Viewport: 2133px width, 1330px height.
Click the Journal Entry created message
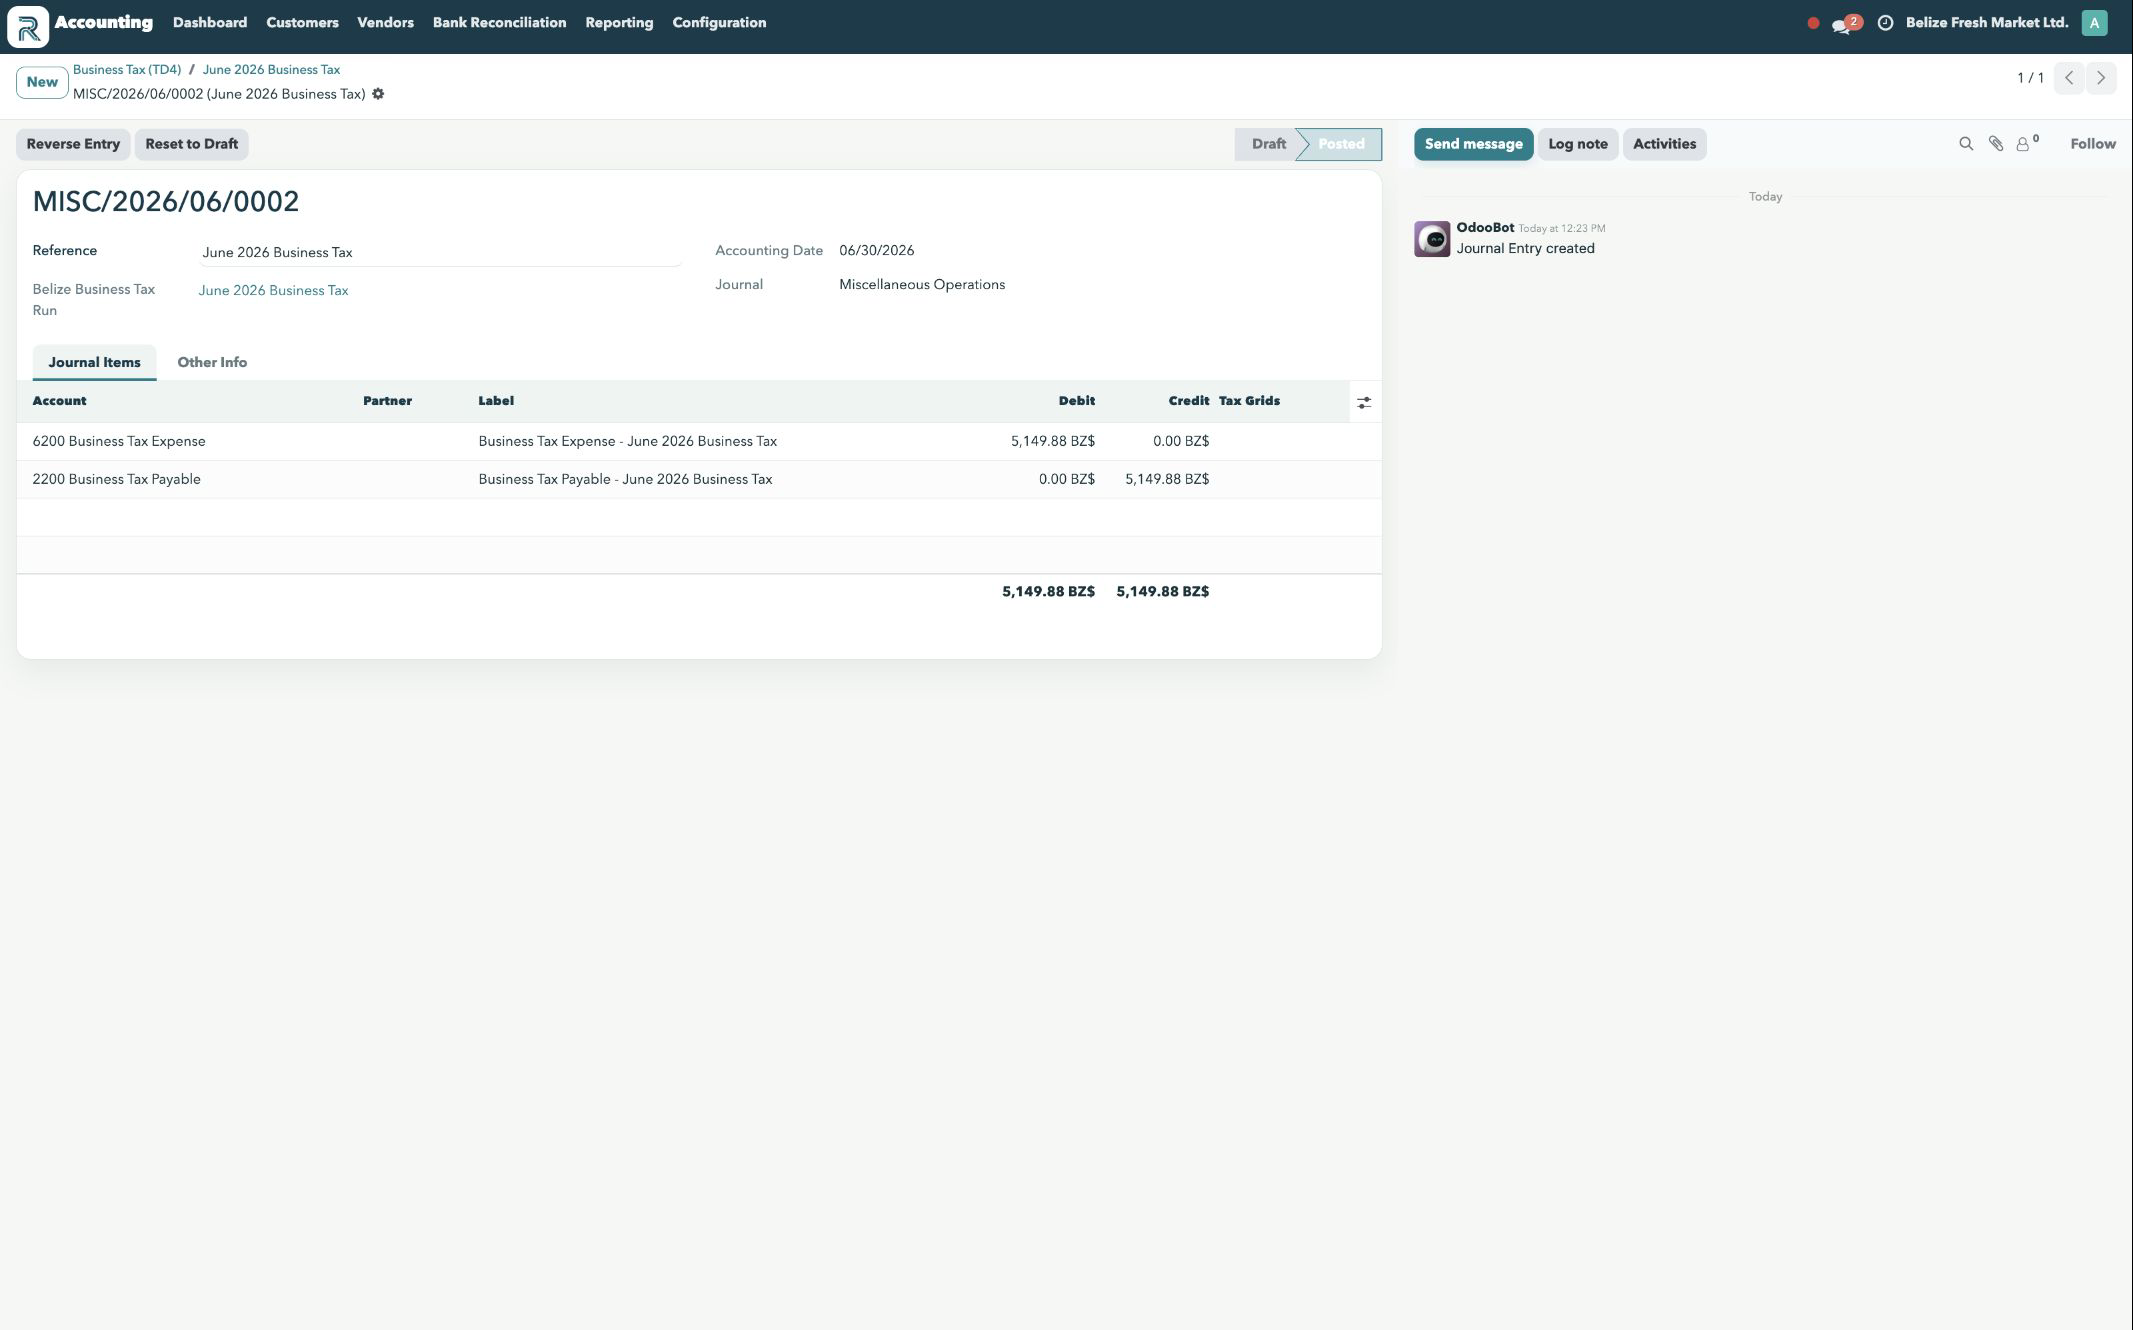click(x=1525, y=249)
